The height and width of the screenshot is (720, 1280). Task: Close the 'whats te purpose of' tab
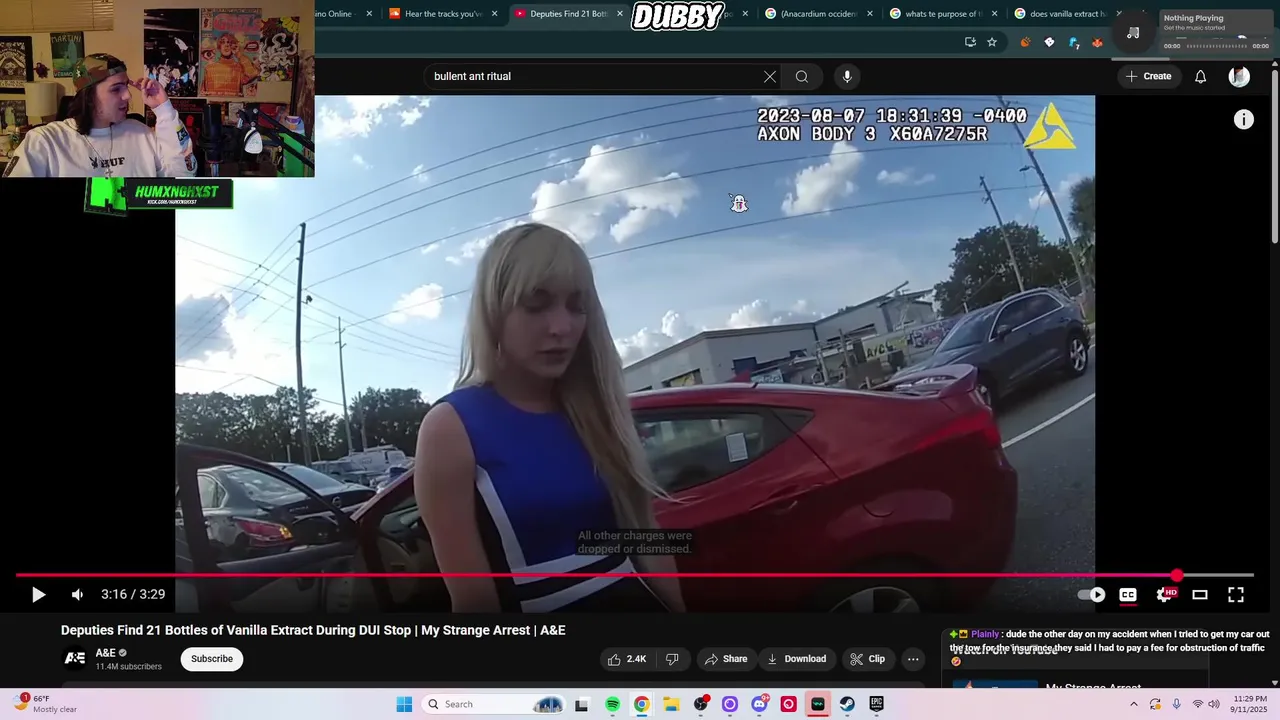995,14
